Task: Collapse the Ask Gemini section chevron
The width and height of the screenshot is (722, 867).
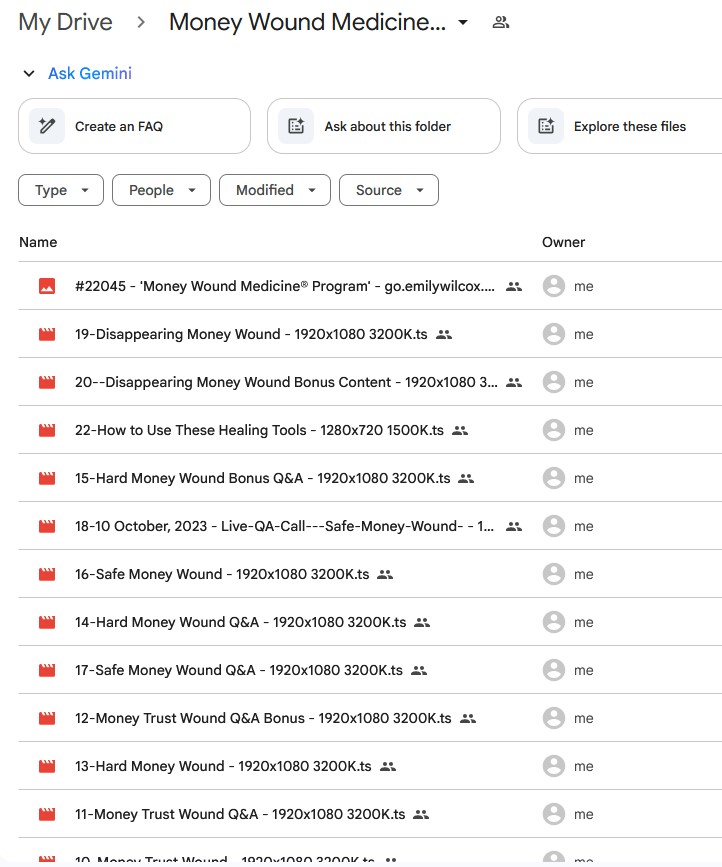Action: 27,74
